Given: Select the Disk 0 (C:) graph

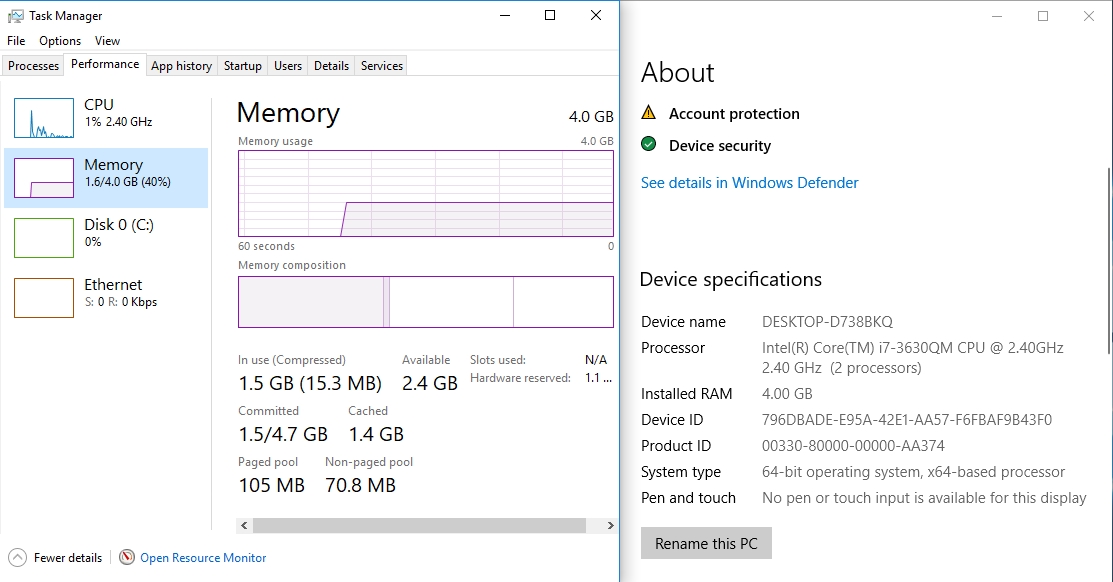Looking at the screenshot, I should (x=43, y=237).
